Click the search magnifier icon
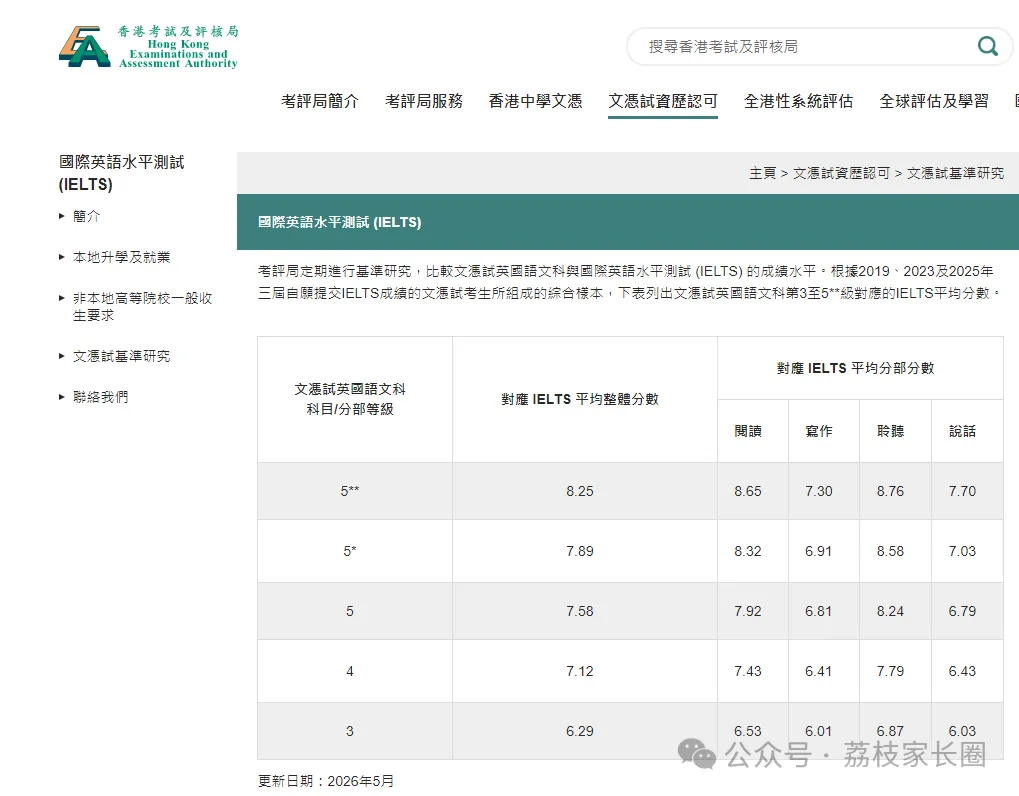The image size is (1019, 796). 988,46
